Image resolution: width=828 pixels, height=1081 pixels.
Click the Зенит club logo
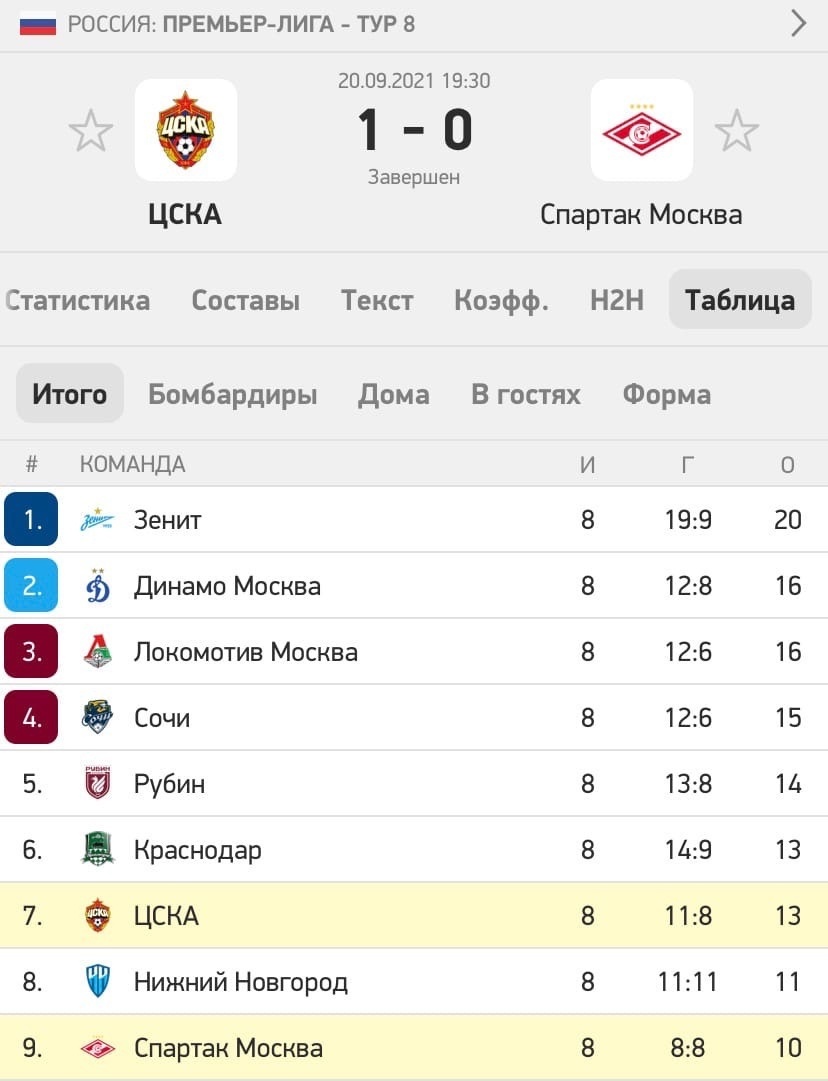pyautogui.click(x=97, y=520)
